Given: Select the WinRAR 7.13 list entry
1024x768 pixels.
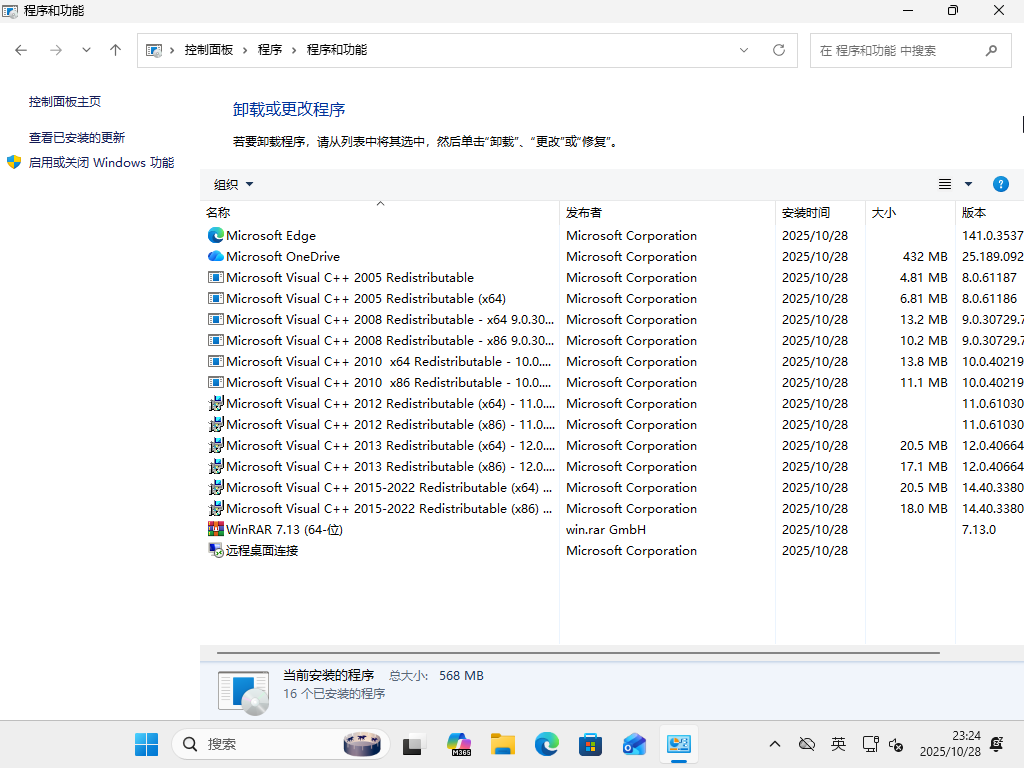Looking at the screenshot, I should [x=285, y=529].
